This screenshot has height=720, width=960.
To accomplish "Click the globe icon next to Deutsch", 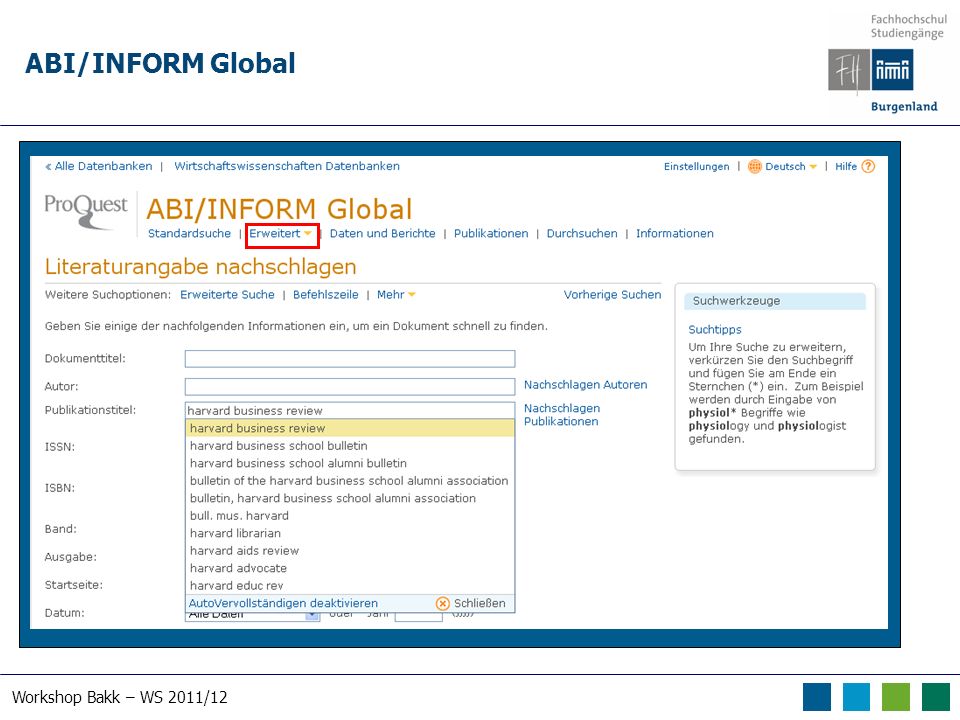I will click(x=754, y=167).
